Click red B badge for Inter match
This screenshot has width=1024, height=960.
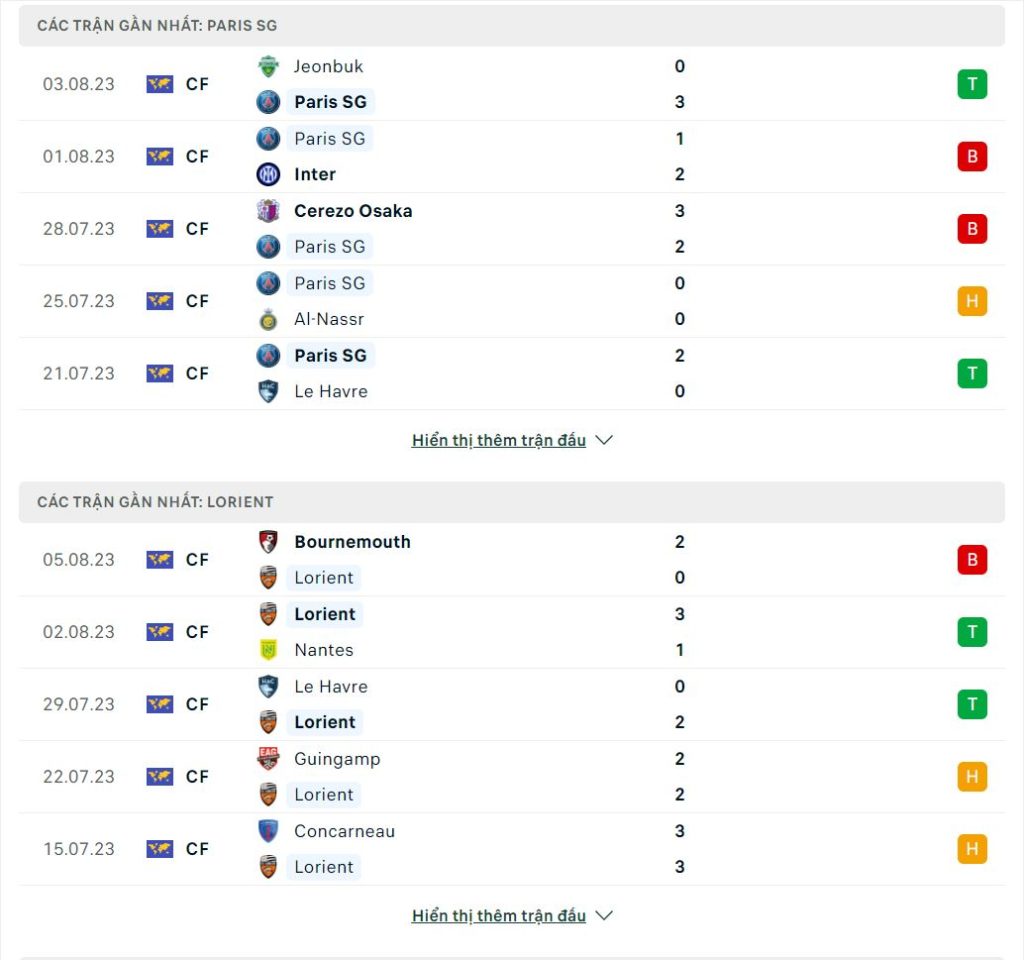point(972,157)
